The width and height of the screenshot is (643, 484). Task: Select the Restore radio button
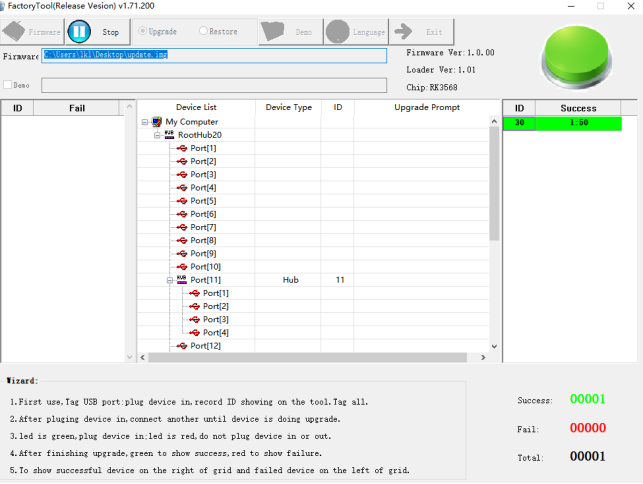pos(203,32)
